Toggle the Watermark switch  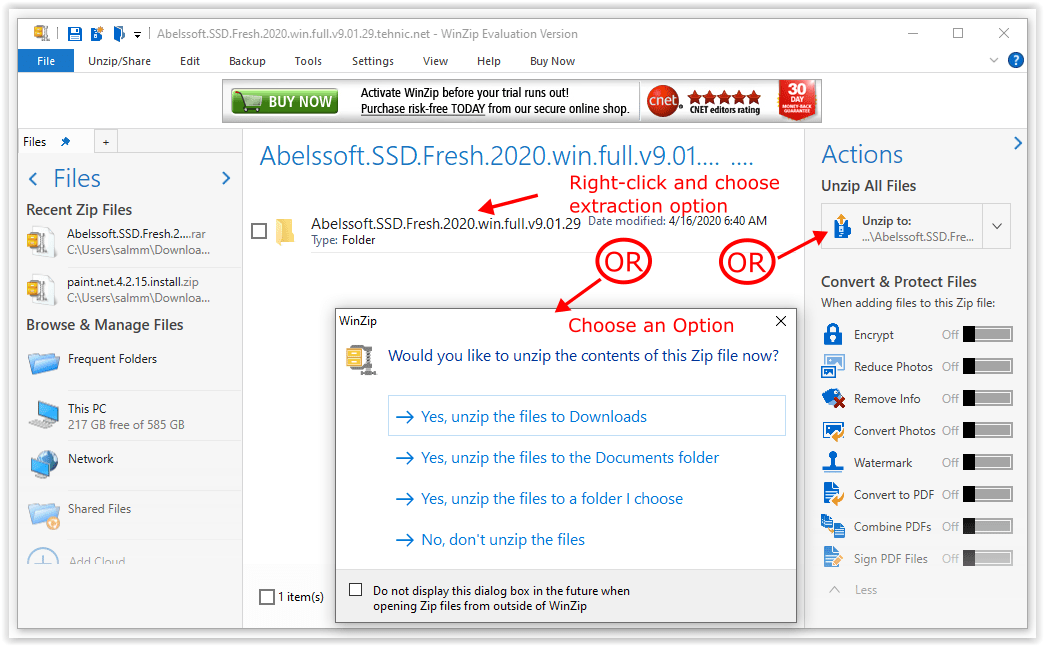(988, 462)
